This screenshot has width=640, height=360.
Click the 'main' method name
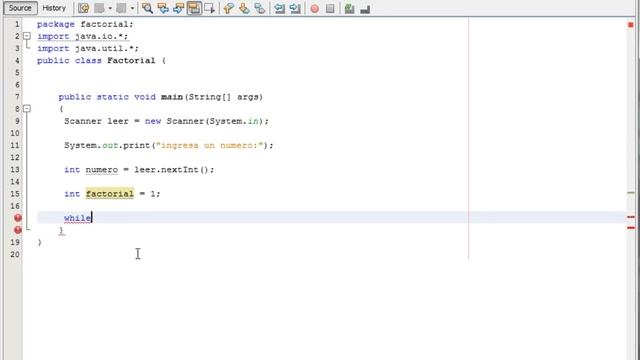172,97
